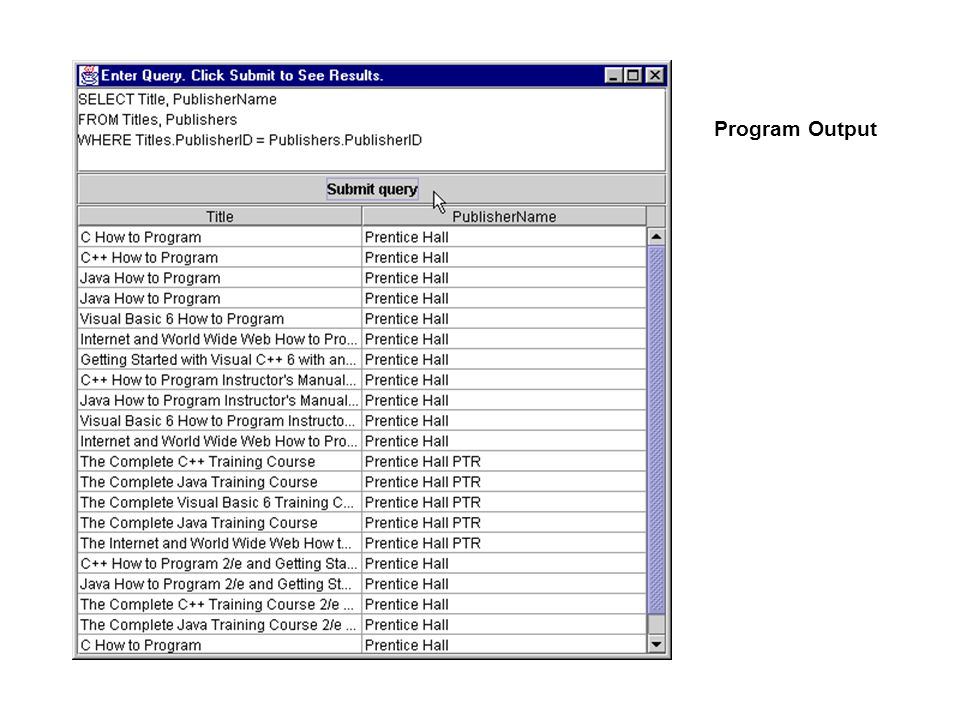The height and width of the screenshot is (720, 960).
Task: Close the Enter Query window
Action: click(x=654, y=75)
